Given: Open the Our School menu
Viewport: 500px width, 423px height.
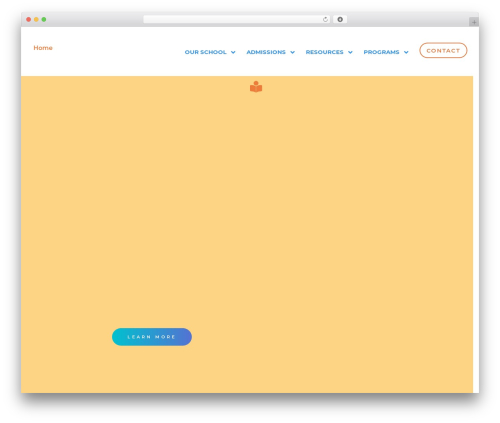Looking at the screenshot, I should click(205, 52).
